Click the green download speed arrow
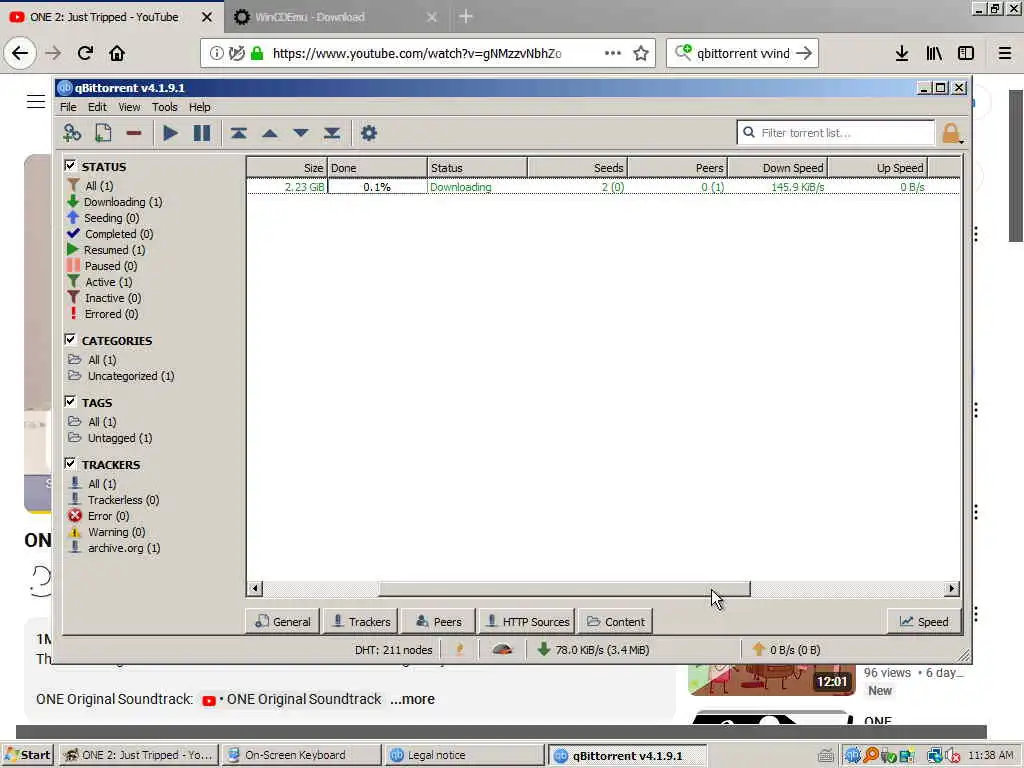The height and width of the screenshot is (768, 1024). (543, 649)
